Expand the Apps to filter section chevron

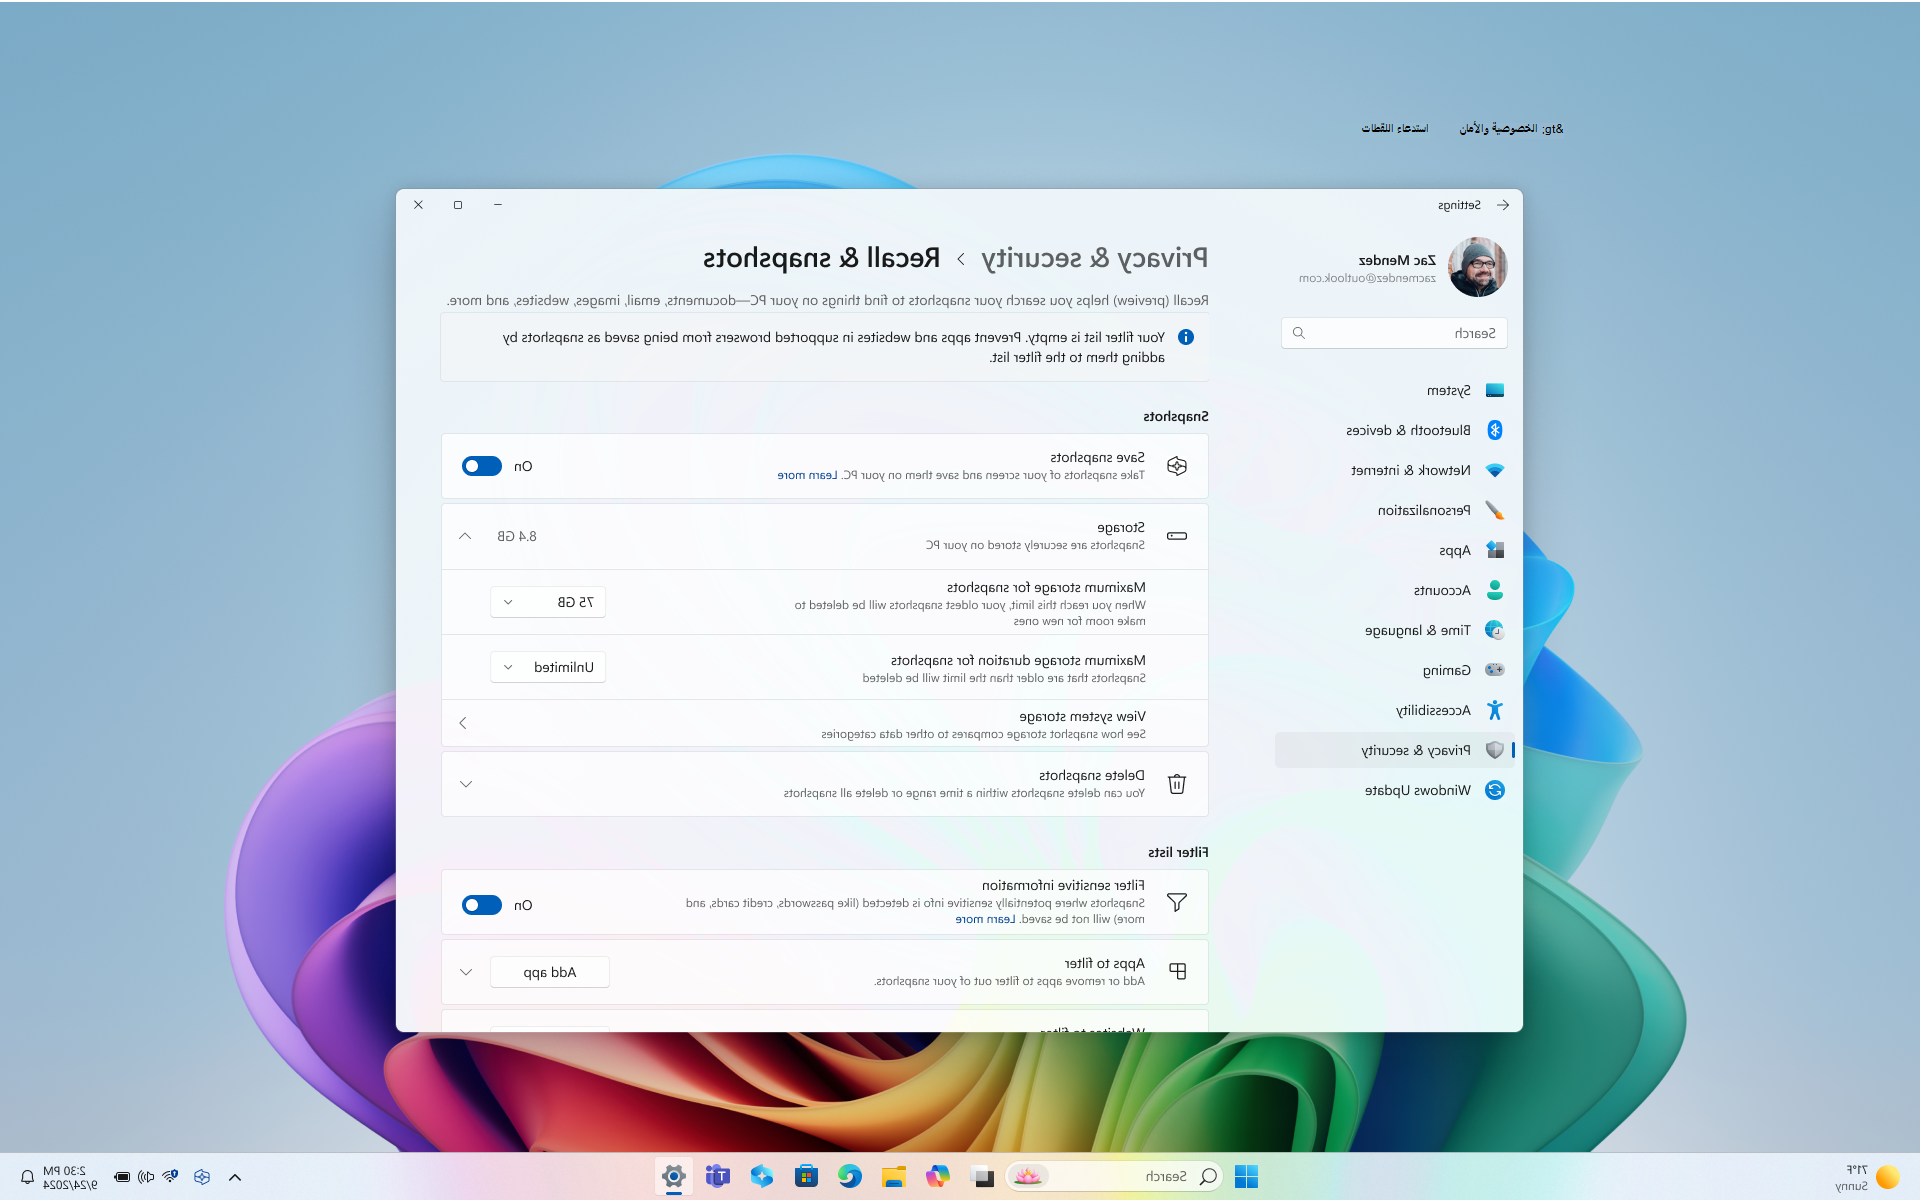466,972
